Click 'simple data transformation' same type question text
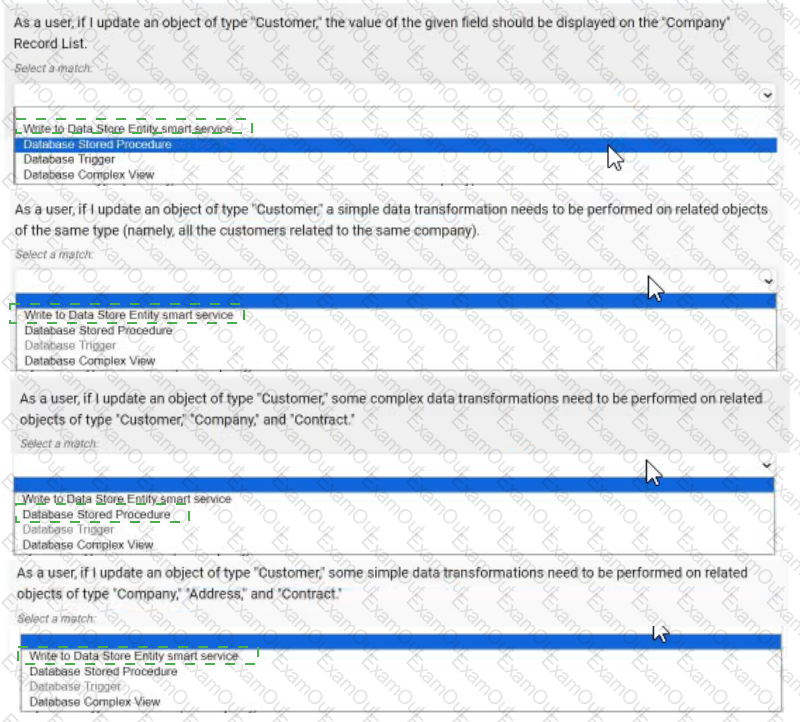The height and width of the screenshot is (722, 800). point(391,220)
